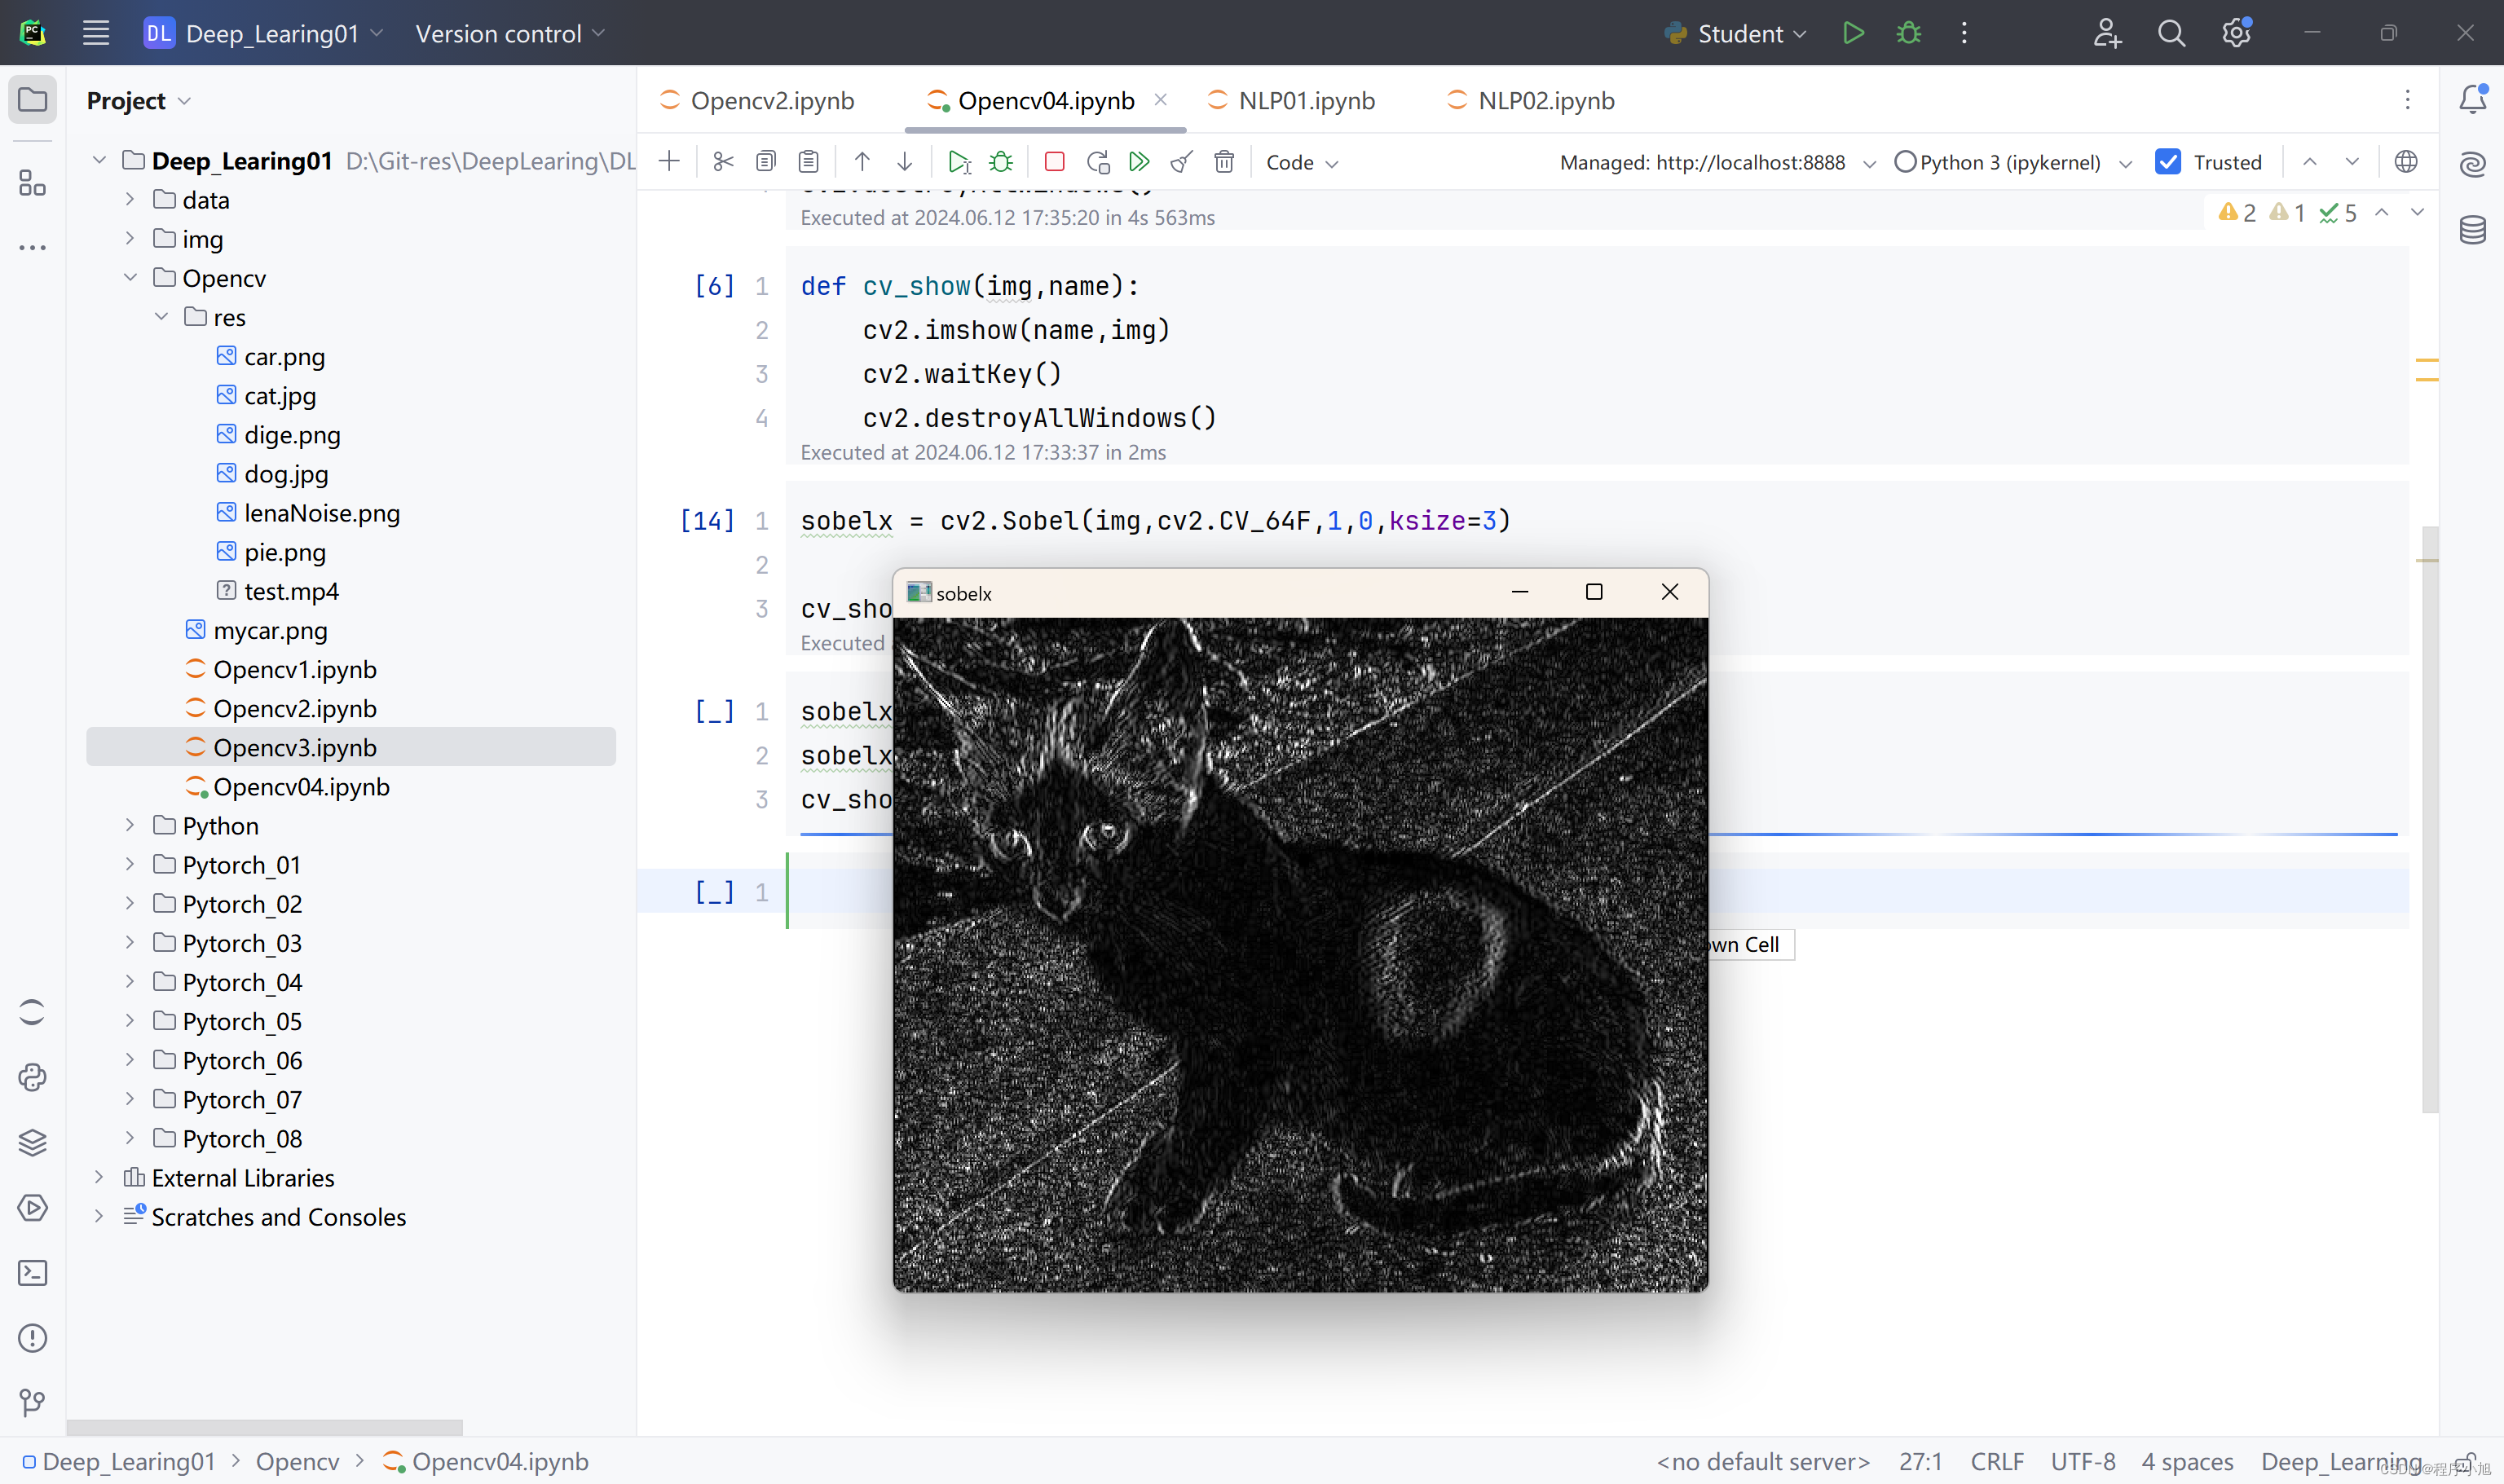Click the UTF-8 encoding status
Image resolution: width=2504 pixels, height=1484 pixels.
[2082, 1461]
